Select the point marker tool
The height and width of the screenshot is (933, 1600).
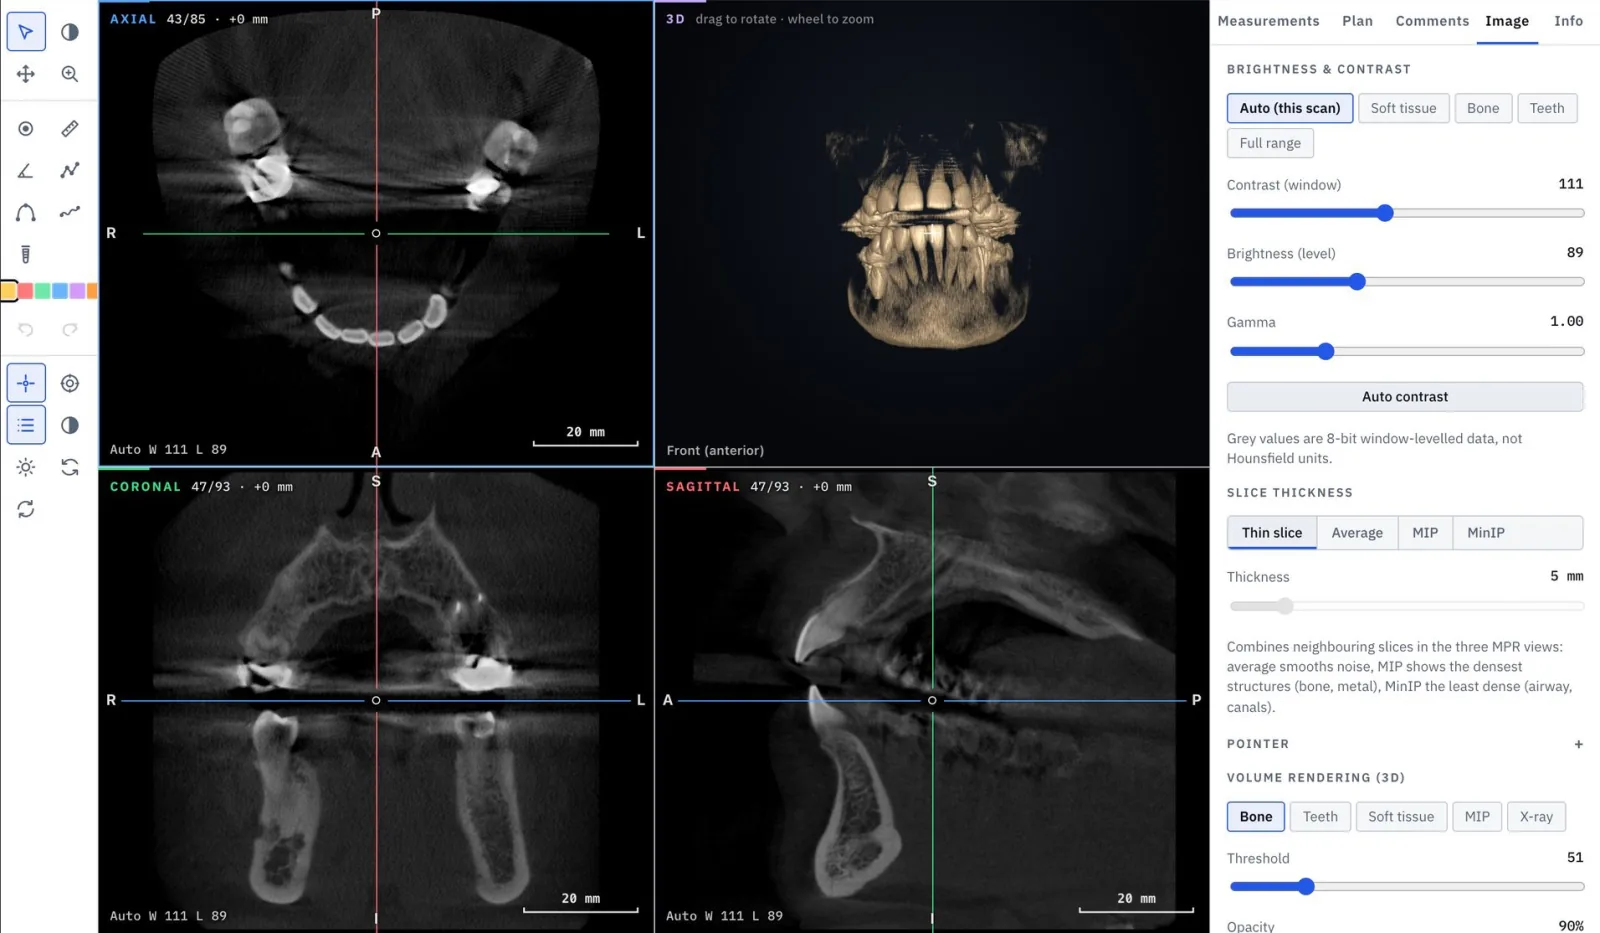(x=26, y=129)
